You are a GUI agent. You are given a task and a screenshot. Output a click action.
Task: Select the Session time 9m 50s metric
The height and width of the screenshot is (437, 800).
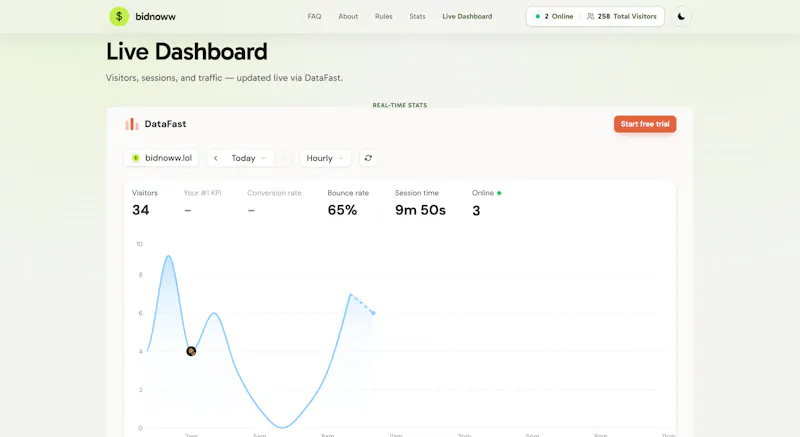(420, 202)
